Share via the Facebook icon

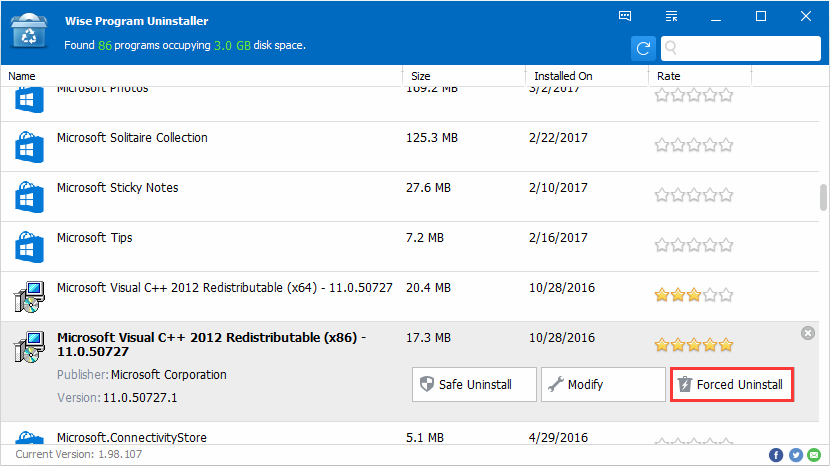(x=776, y=454)
